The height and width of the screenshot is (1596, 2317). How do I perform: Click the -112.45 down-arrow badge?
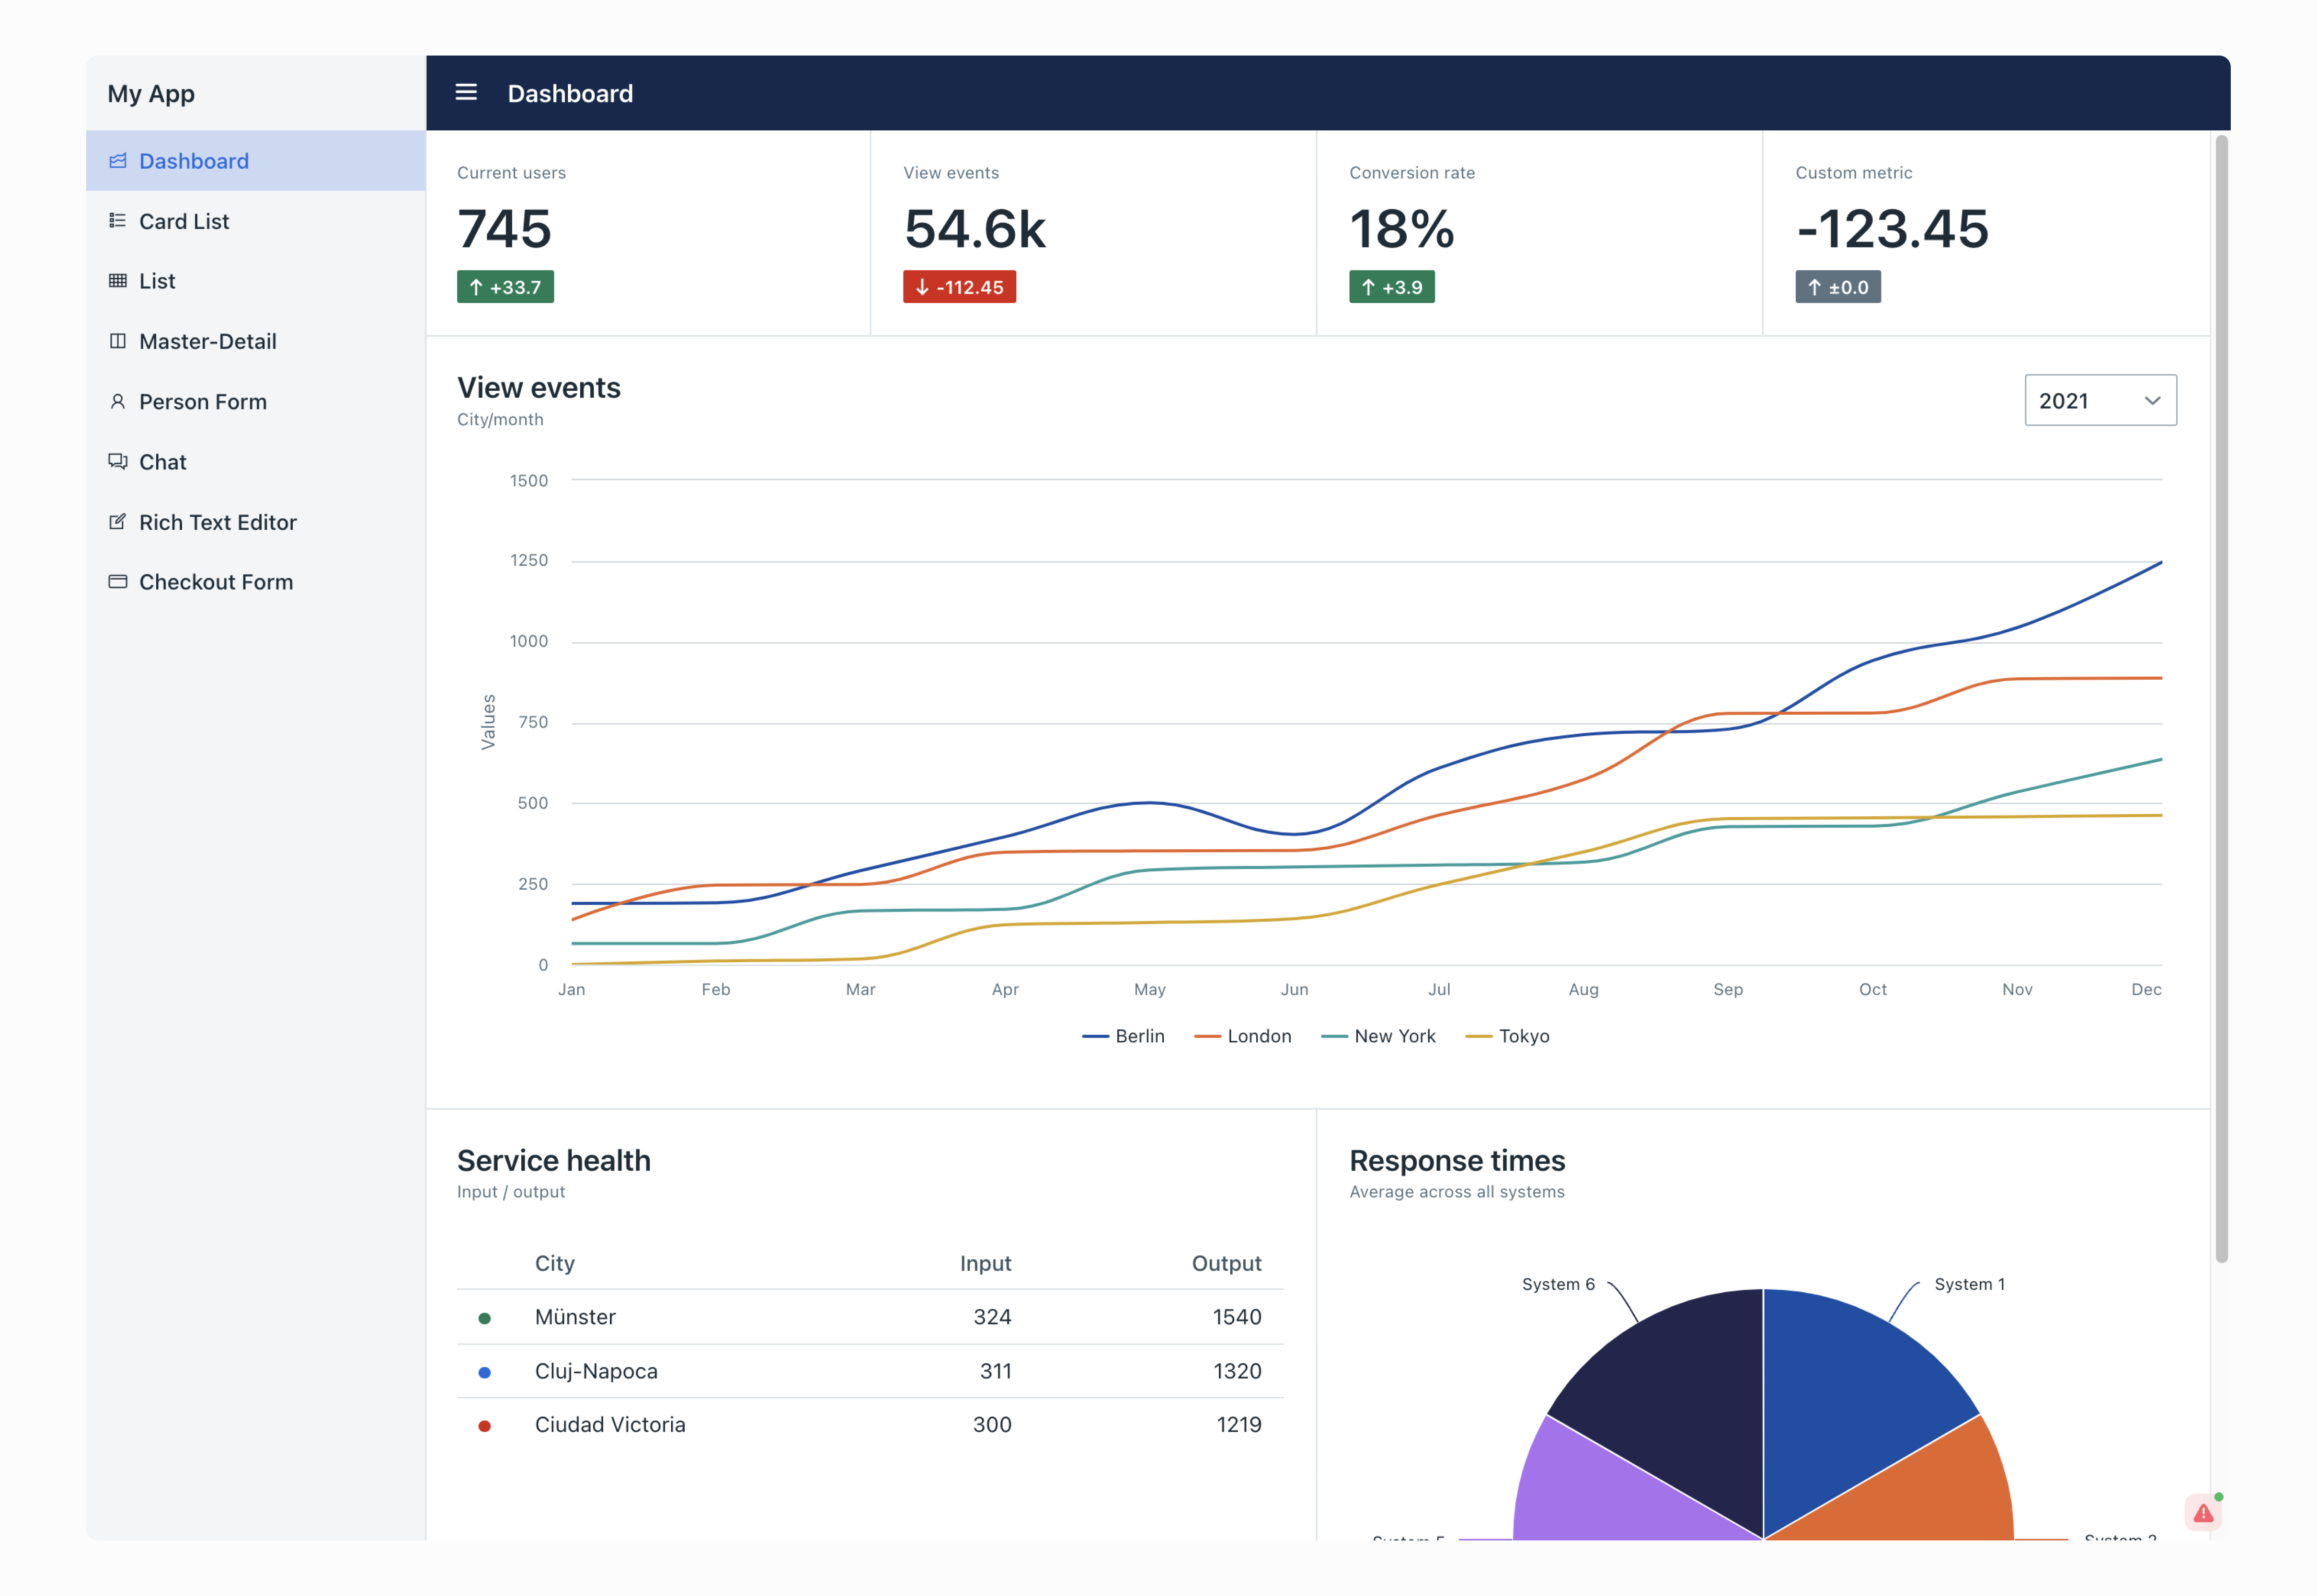pos(959,287)
